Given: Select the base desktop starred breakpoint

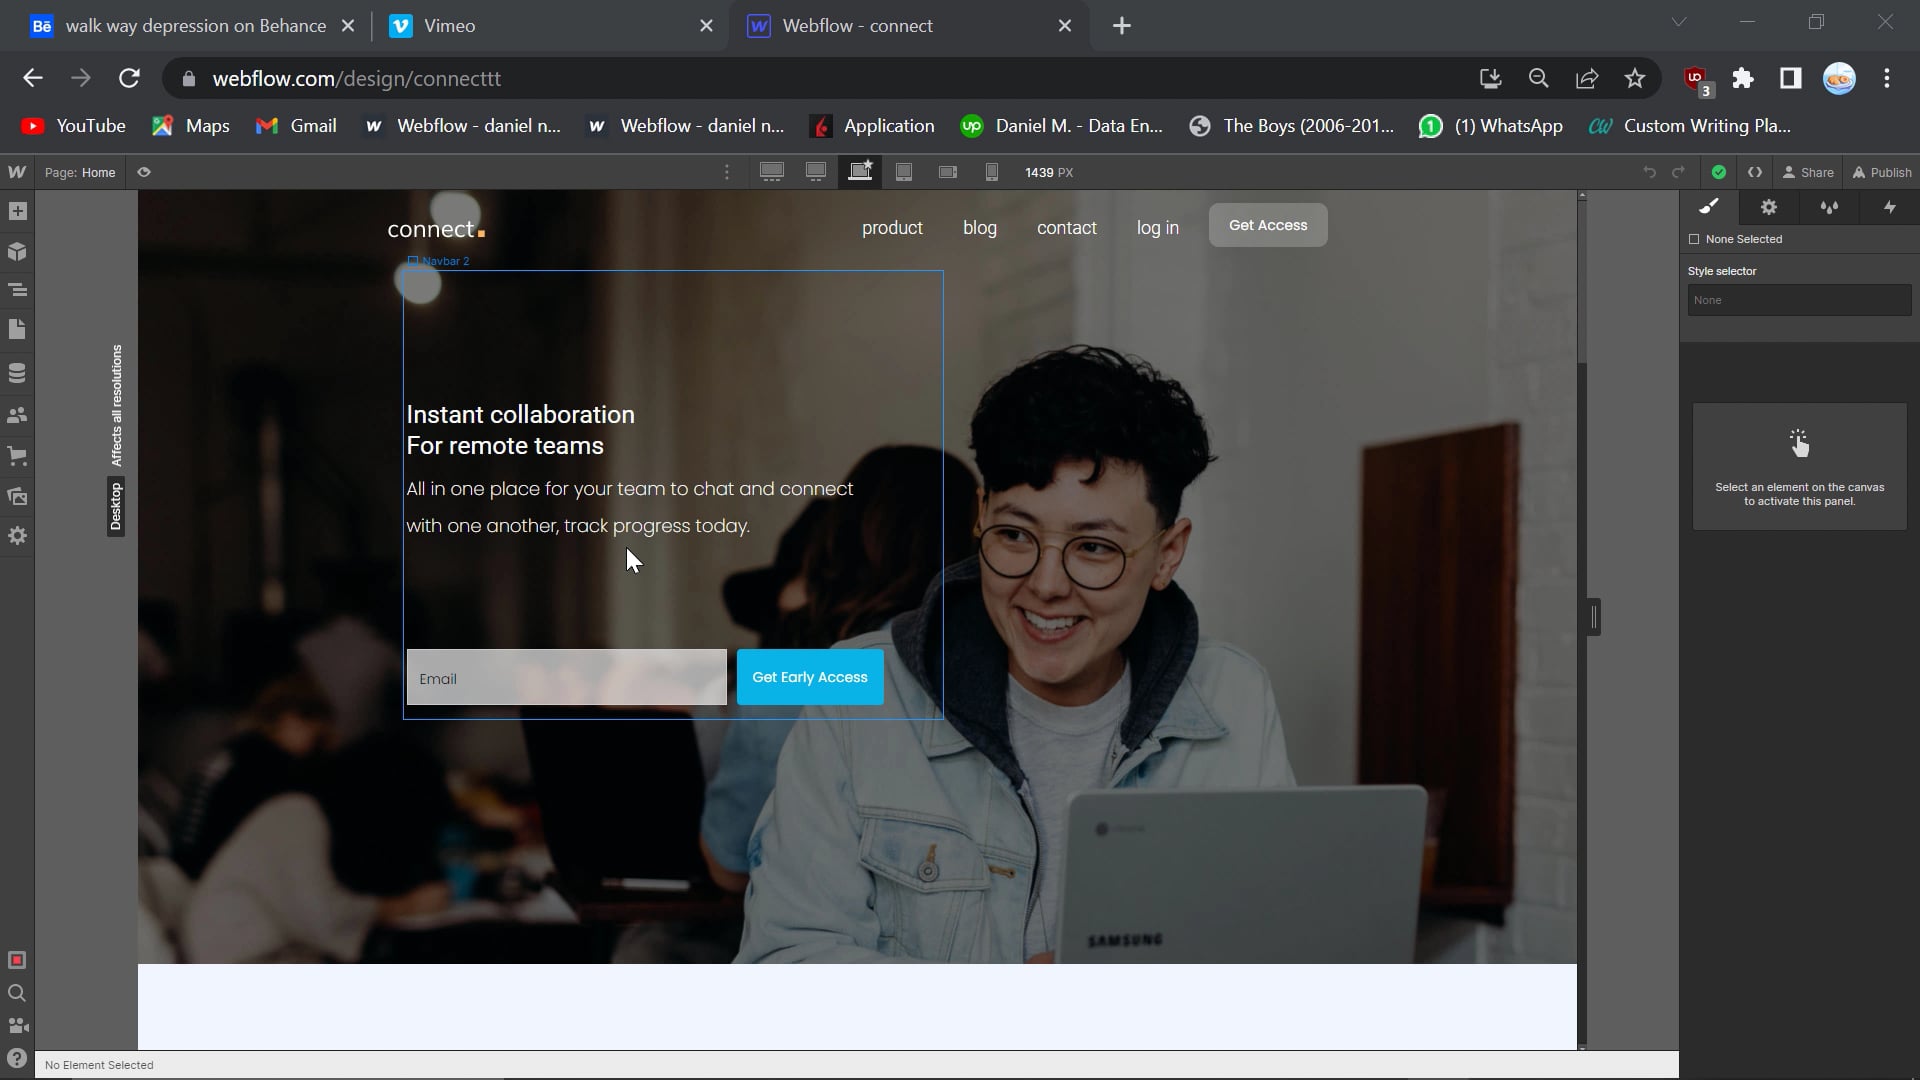Looking at the screenshot, I should tap(860, 171).
